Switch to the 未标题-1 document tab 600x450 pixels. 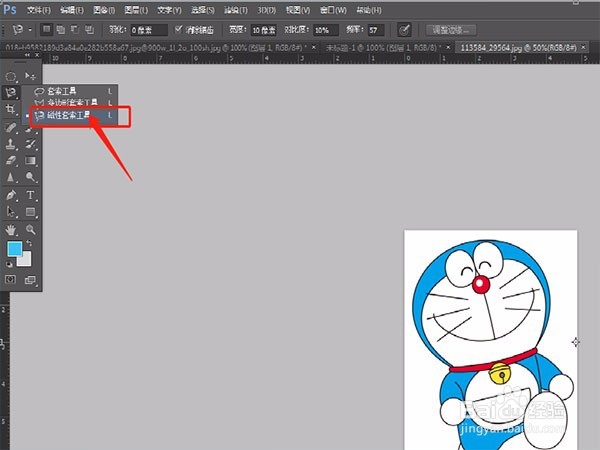pyautogui.click(x=381, y=47)
